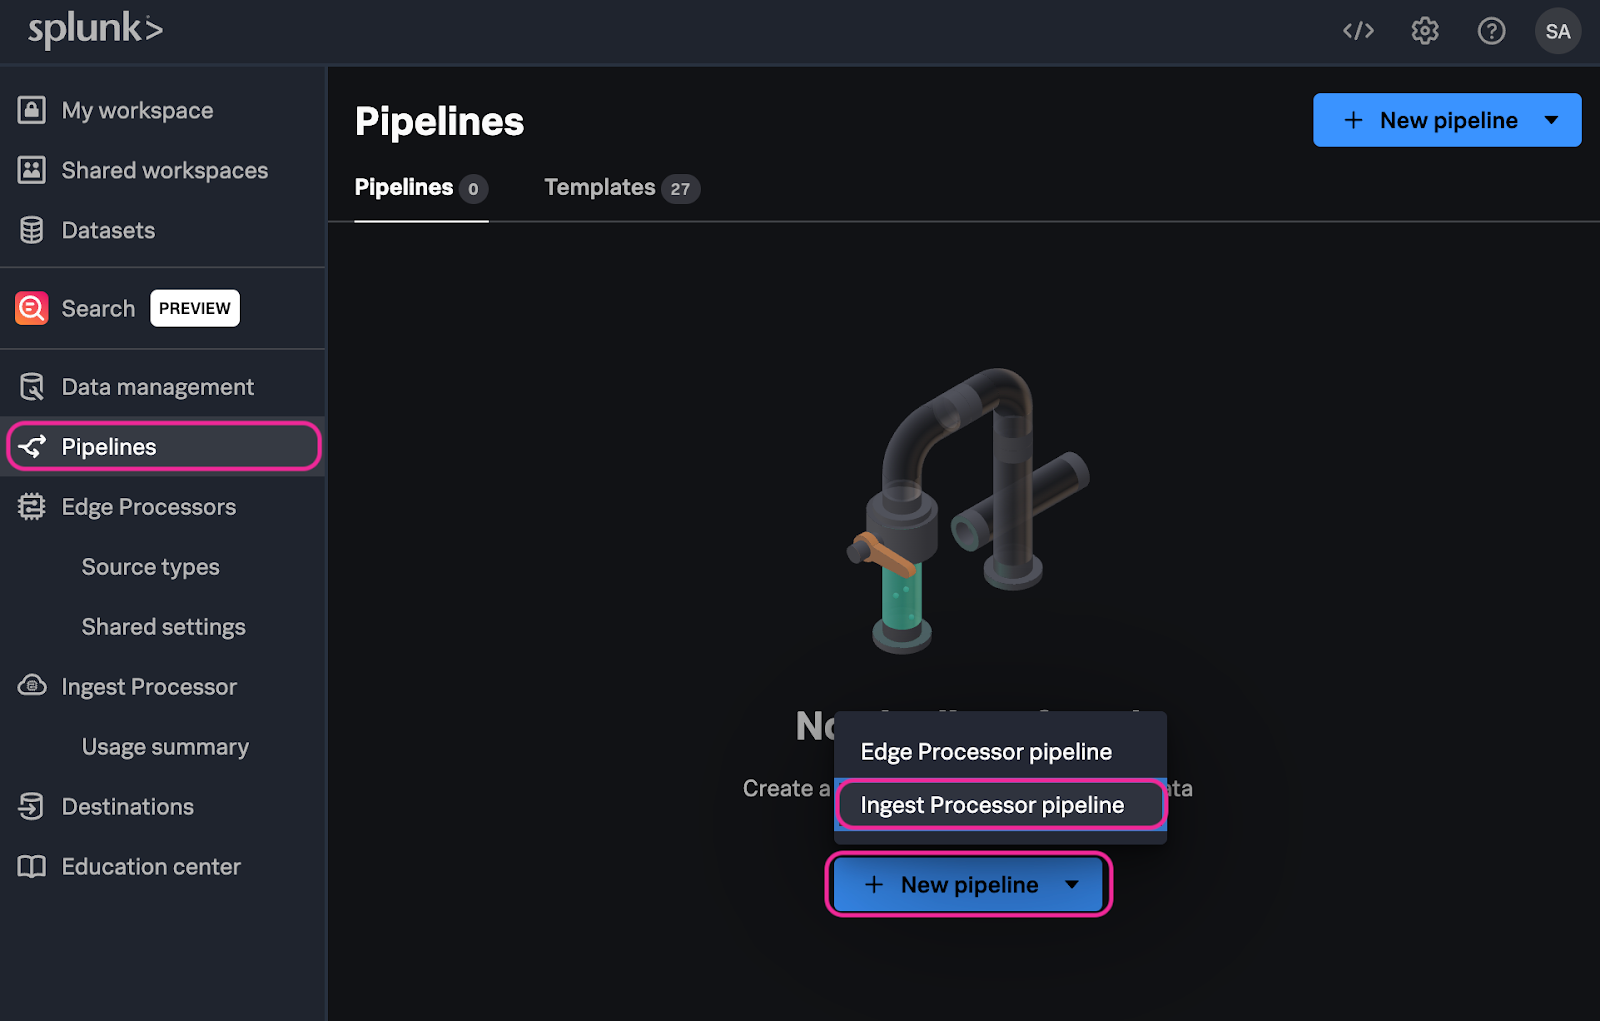Open Datasets from the sidebar

(31, 230)
